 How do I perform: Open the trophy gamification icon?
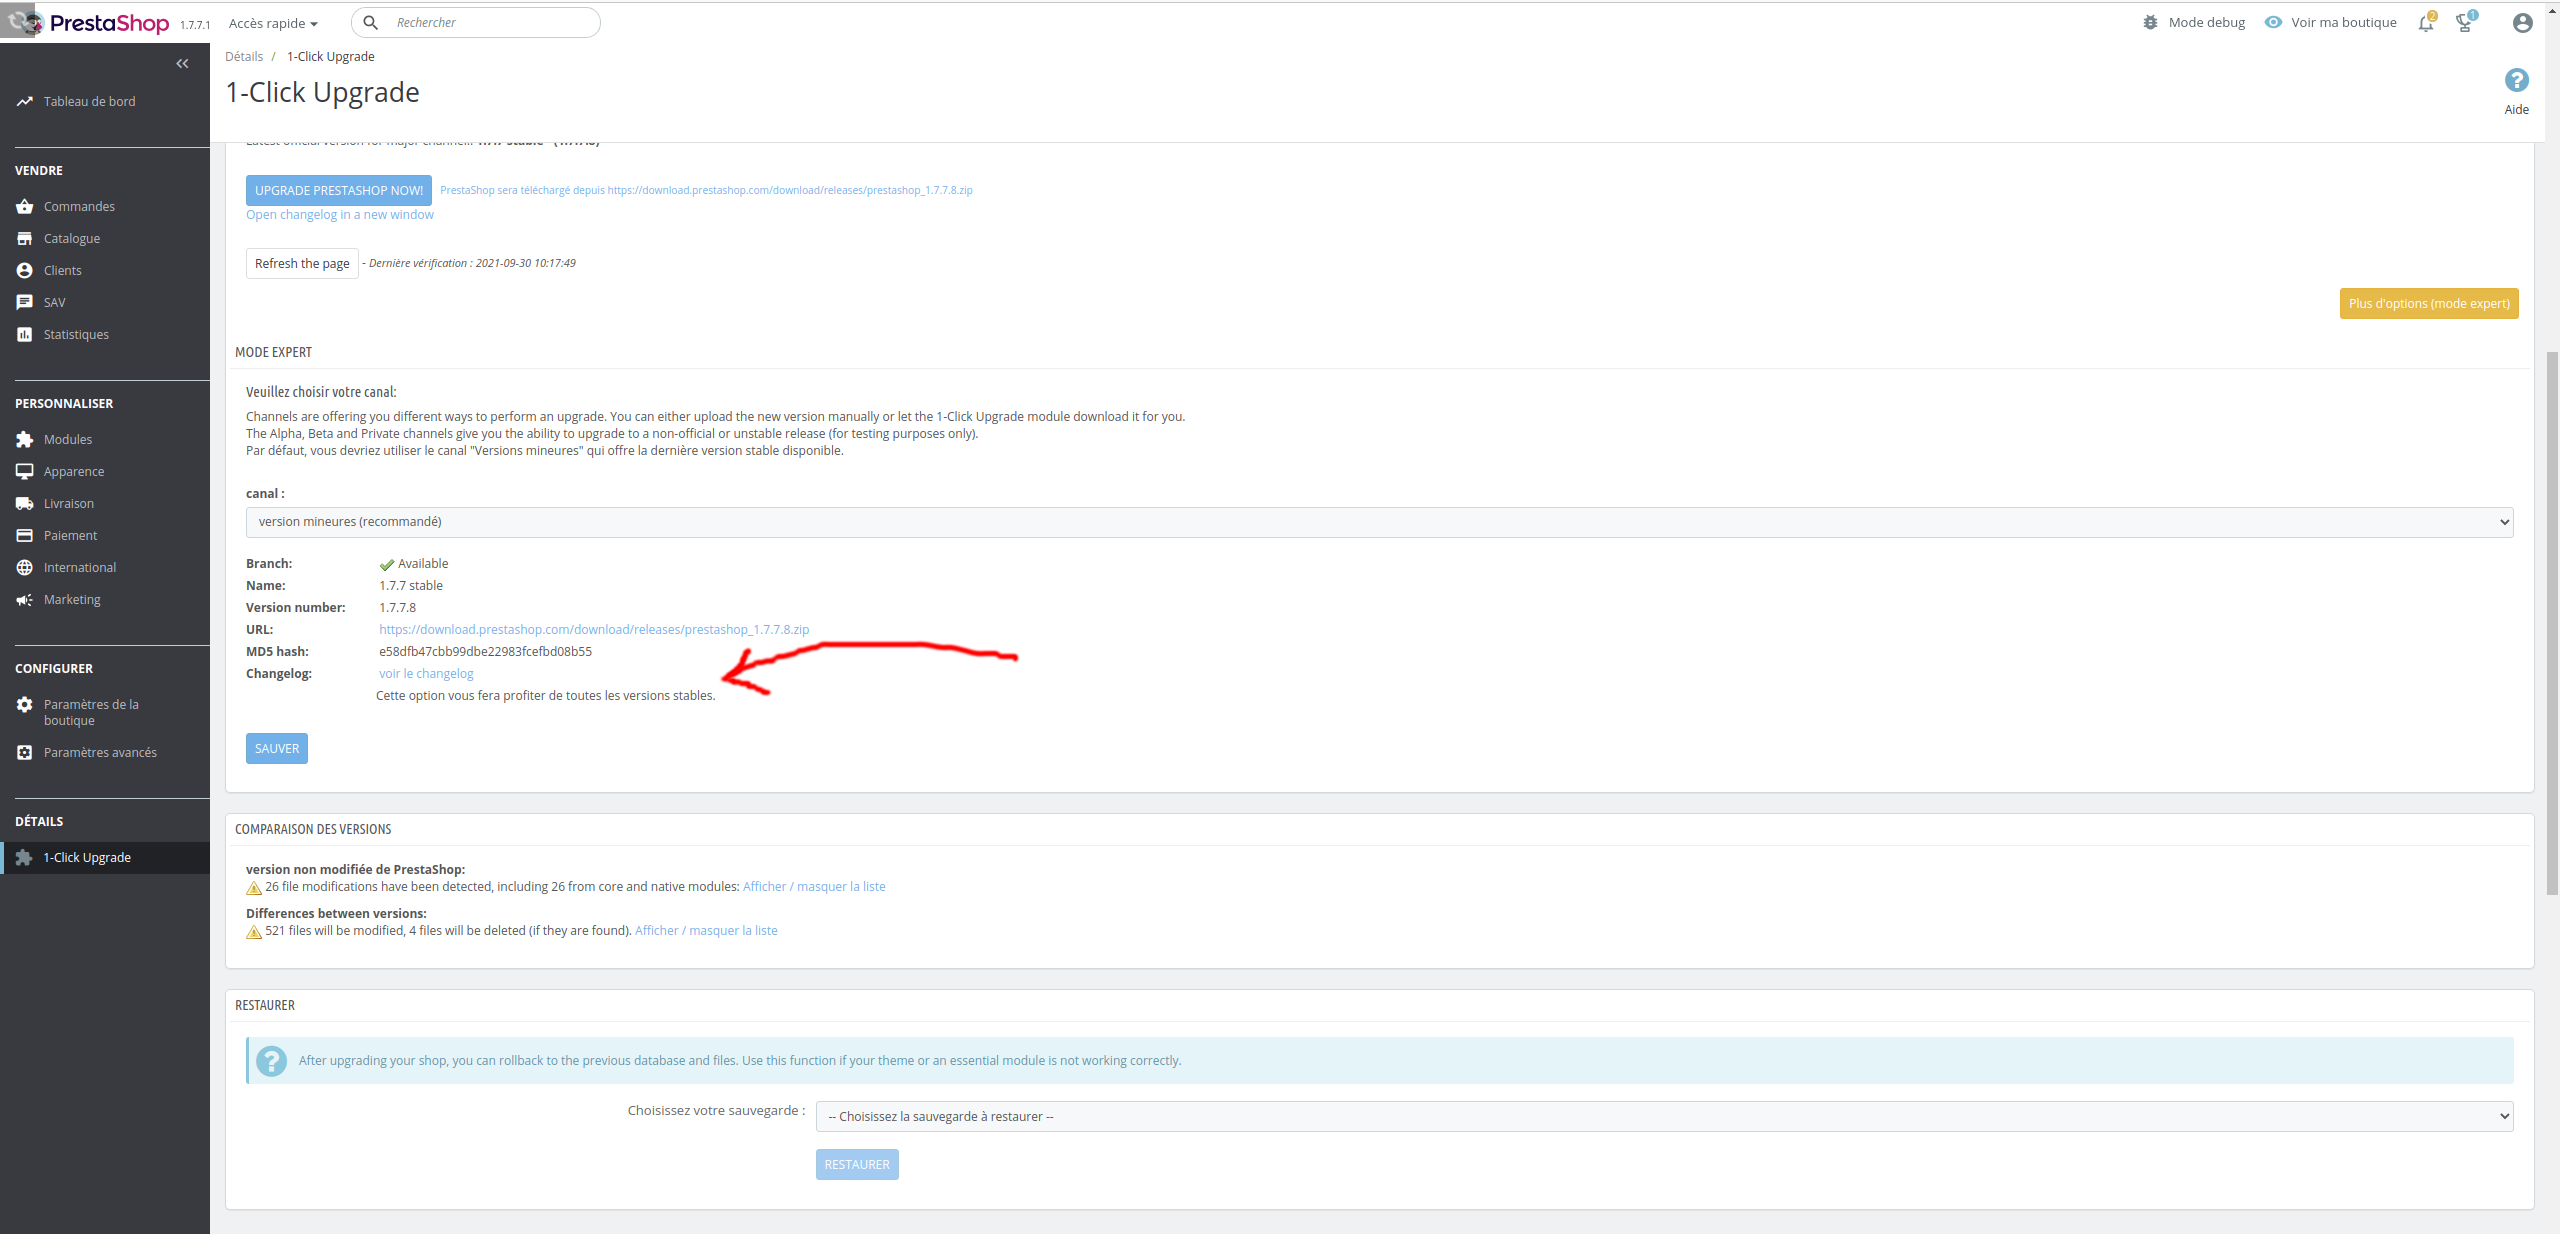[x=2465, y=23]
